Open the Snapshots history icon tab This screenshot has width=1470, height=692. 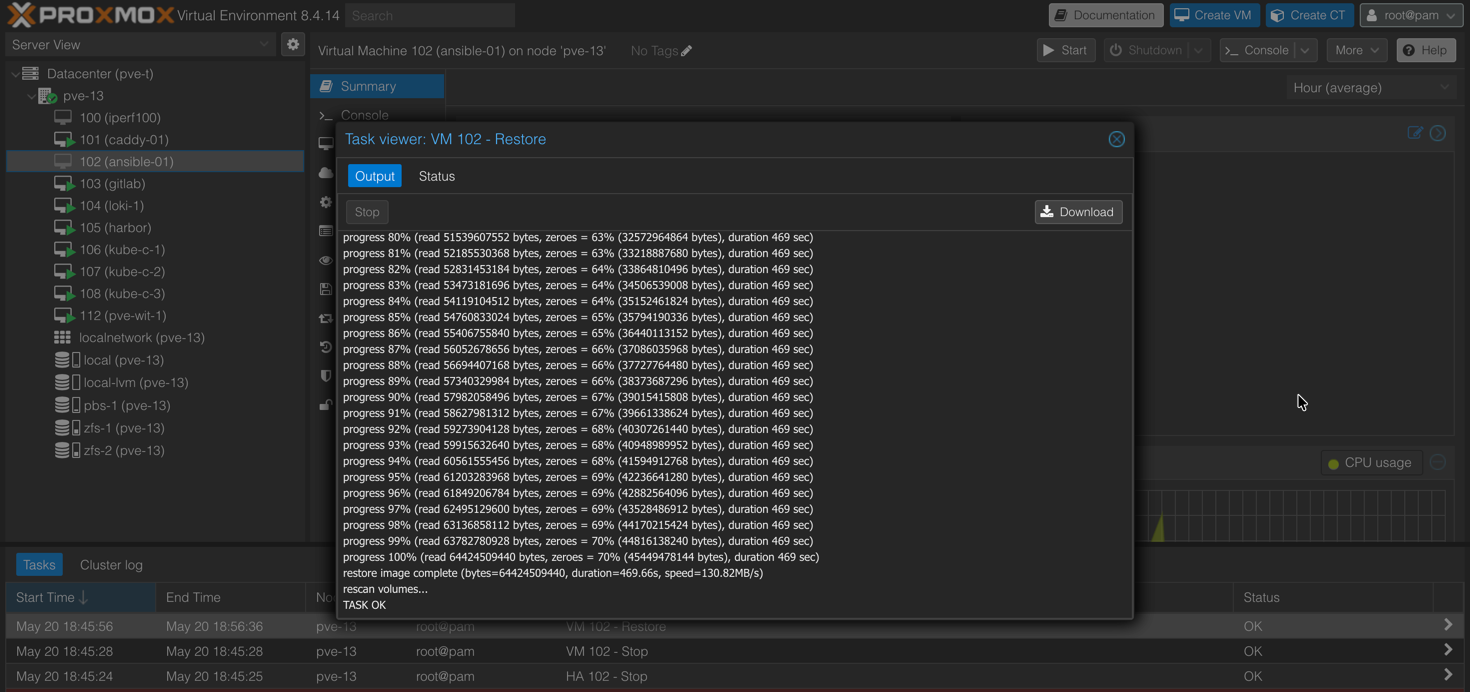326,347
